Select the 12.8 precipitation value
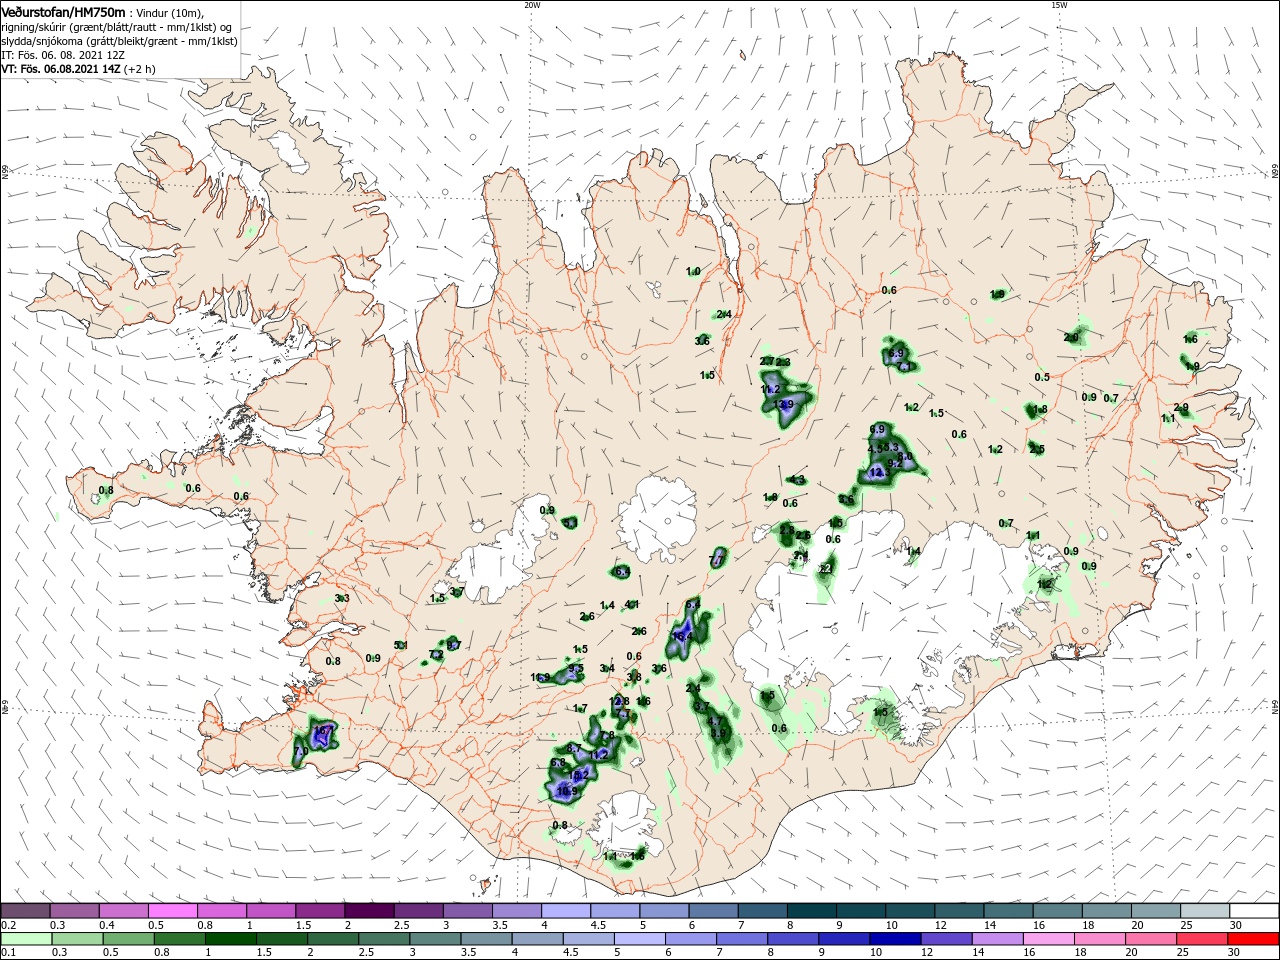 click(x=620, y=701)
